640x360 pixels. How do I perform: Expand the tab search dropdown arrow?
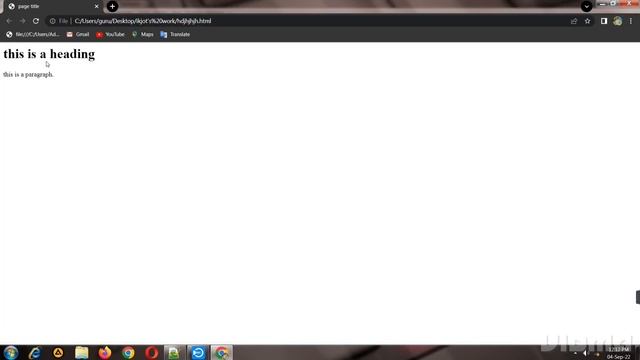[x=587, y=6]
